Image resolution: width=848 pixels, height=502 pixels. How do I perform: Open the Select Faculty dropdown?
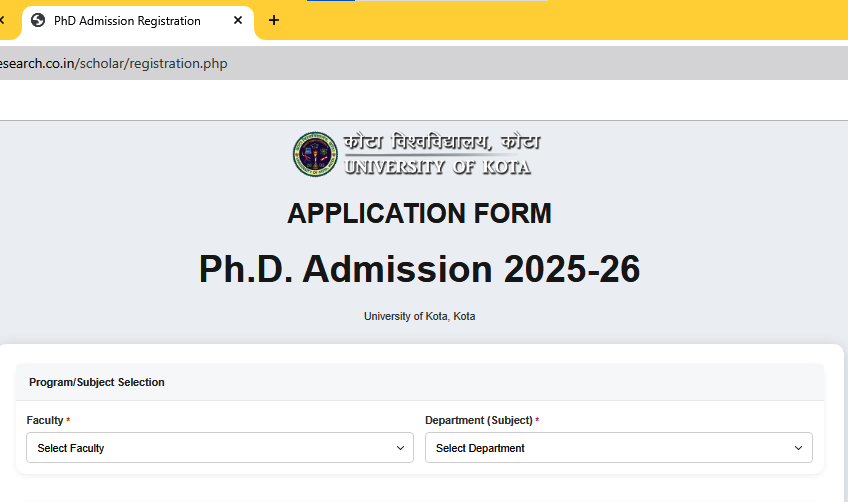click(x=219, y=448)
